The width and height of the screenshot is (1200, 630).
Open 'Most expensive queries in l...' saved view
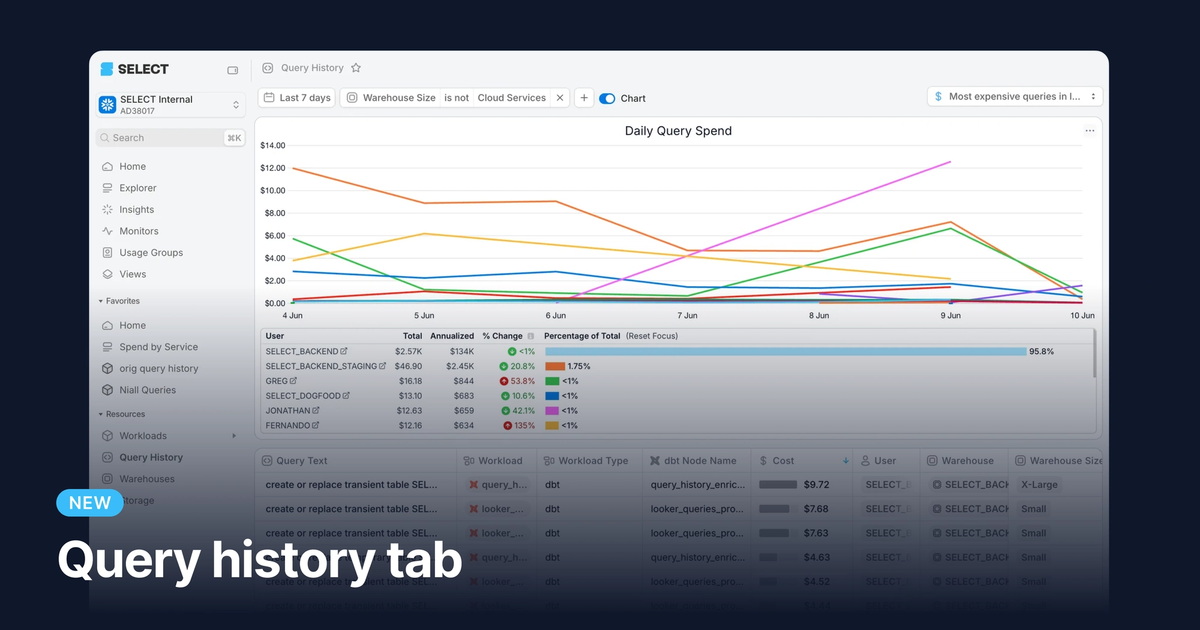[1014, 96]
